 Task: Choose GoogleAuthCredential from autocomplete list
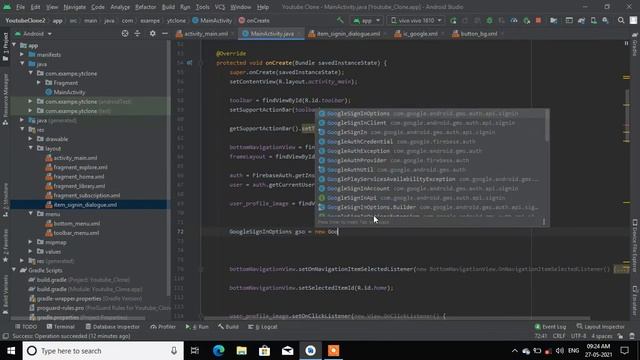431,142
